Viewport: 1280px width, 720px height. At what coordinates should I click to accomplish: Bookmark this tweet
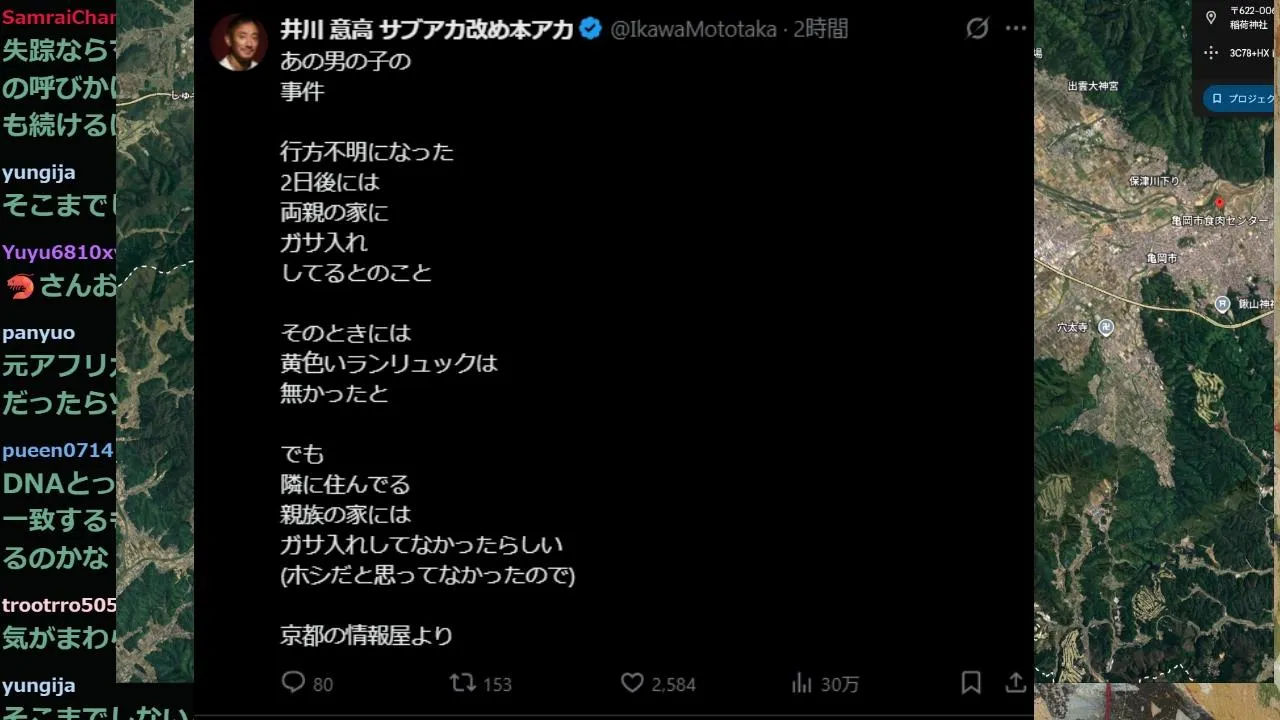point(971,683)
